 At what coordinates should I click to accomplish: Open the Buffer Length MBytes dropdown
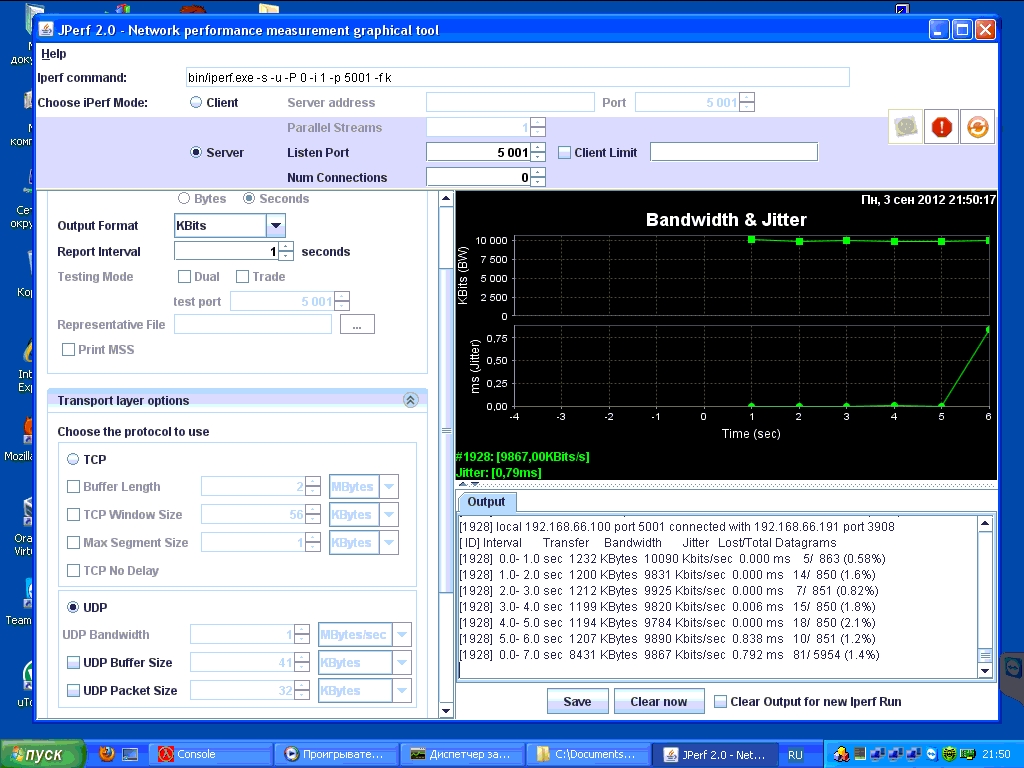point(389,487)
